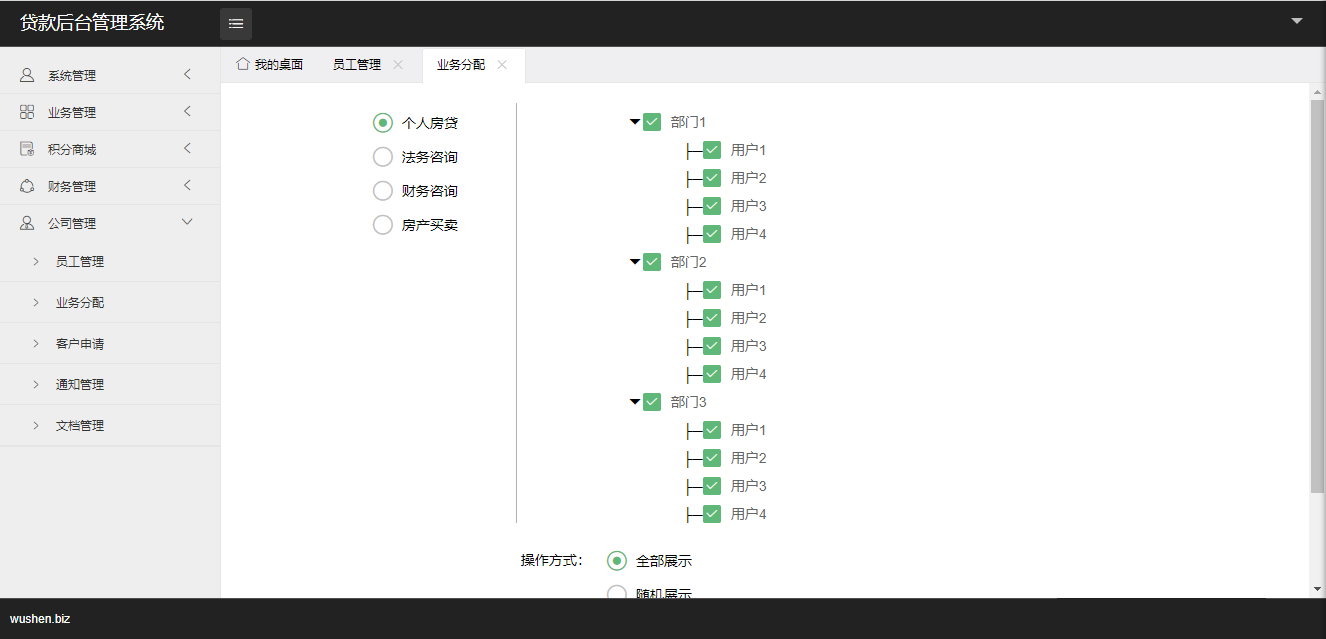Image resolution: width=1326 pixels, height=639 pixels.
Task: Click the 业务管理 grid icon
Action: tap(27, 112)
